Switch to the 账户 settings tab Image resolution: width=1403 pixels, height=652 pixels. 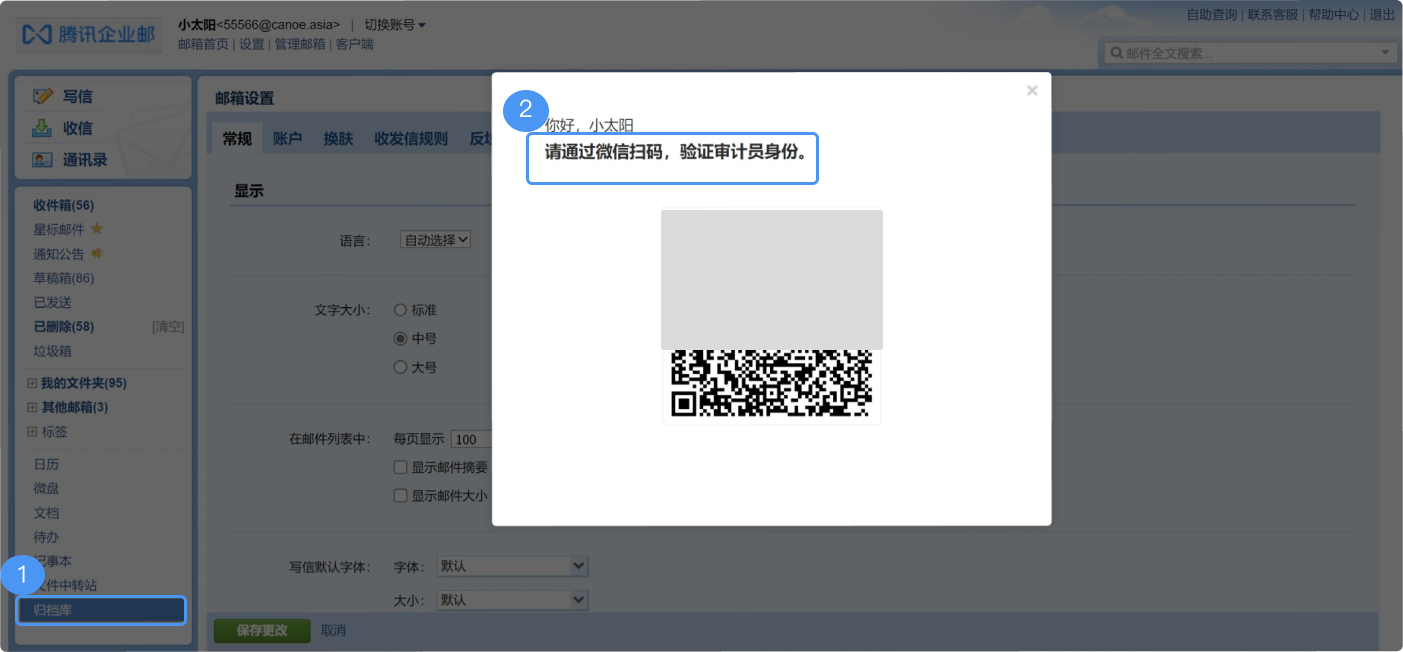[x=287, y=139]
